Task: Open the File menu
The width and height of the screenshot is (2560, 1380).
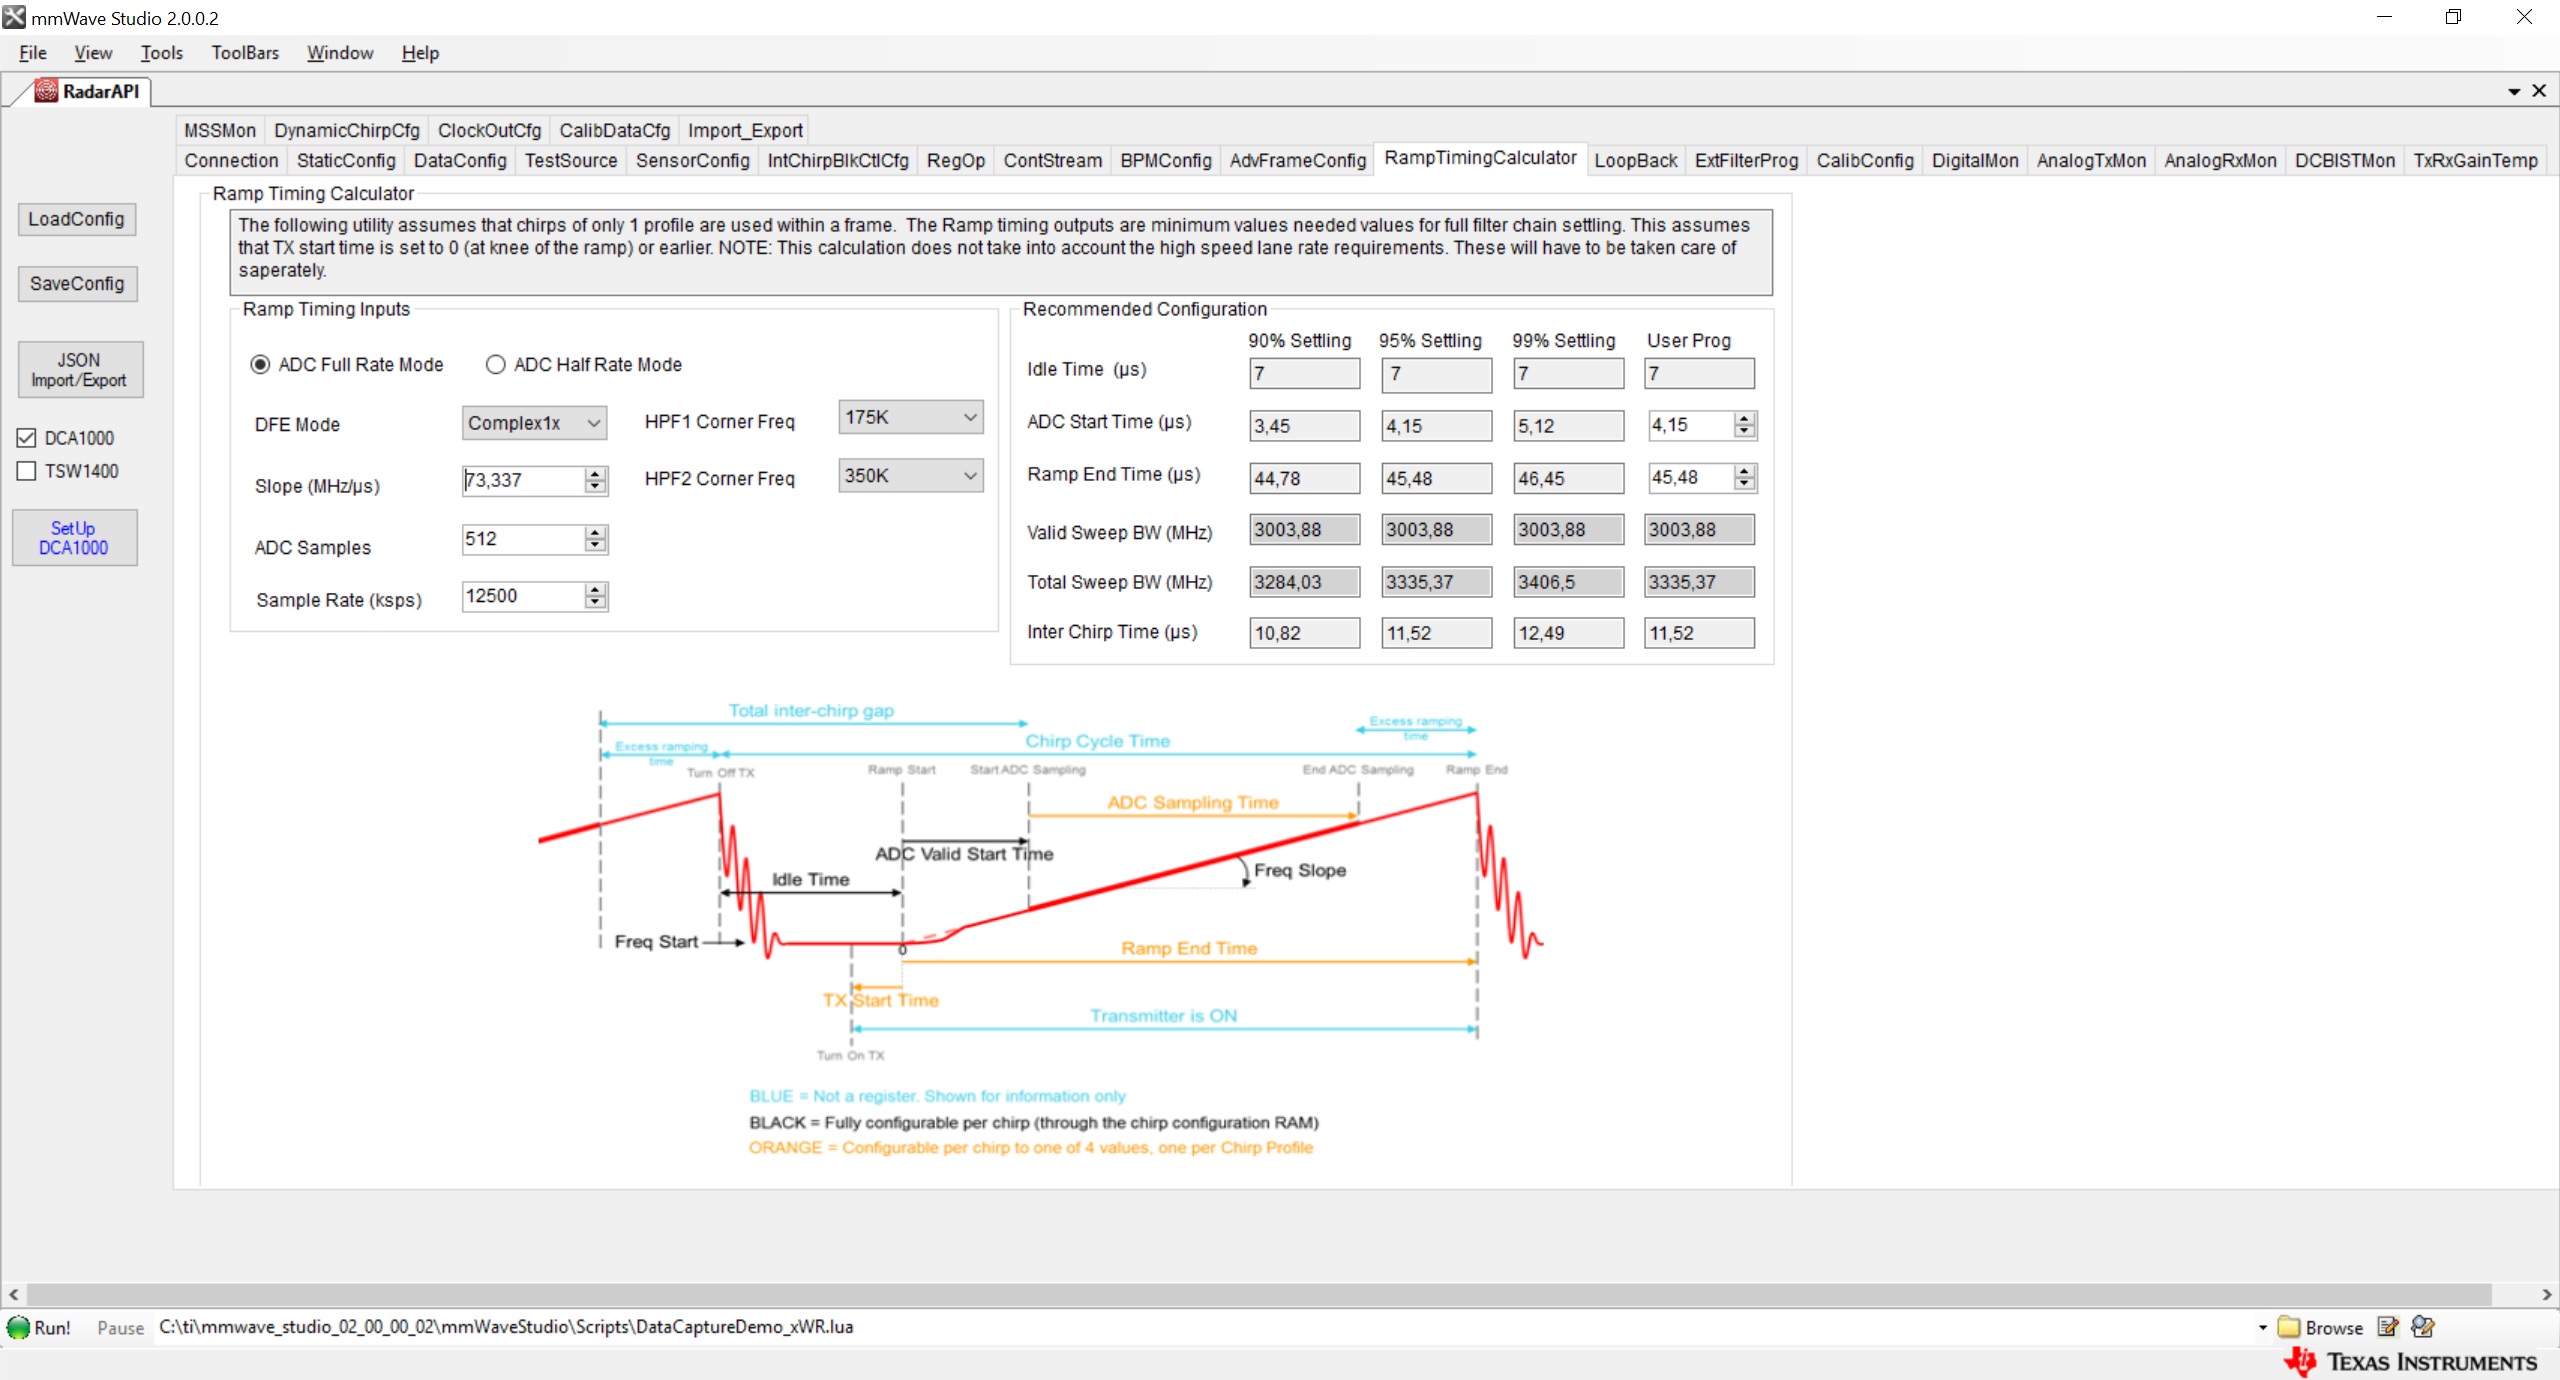Action: (33, 53)
